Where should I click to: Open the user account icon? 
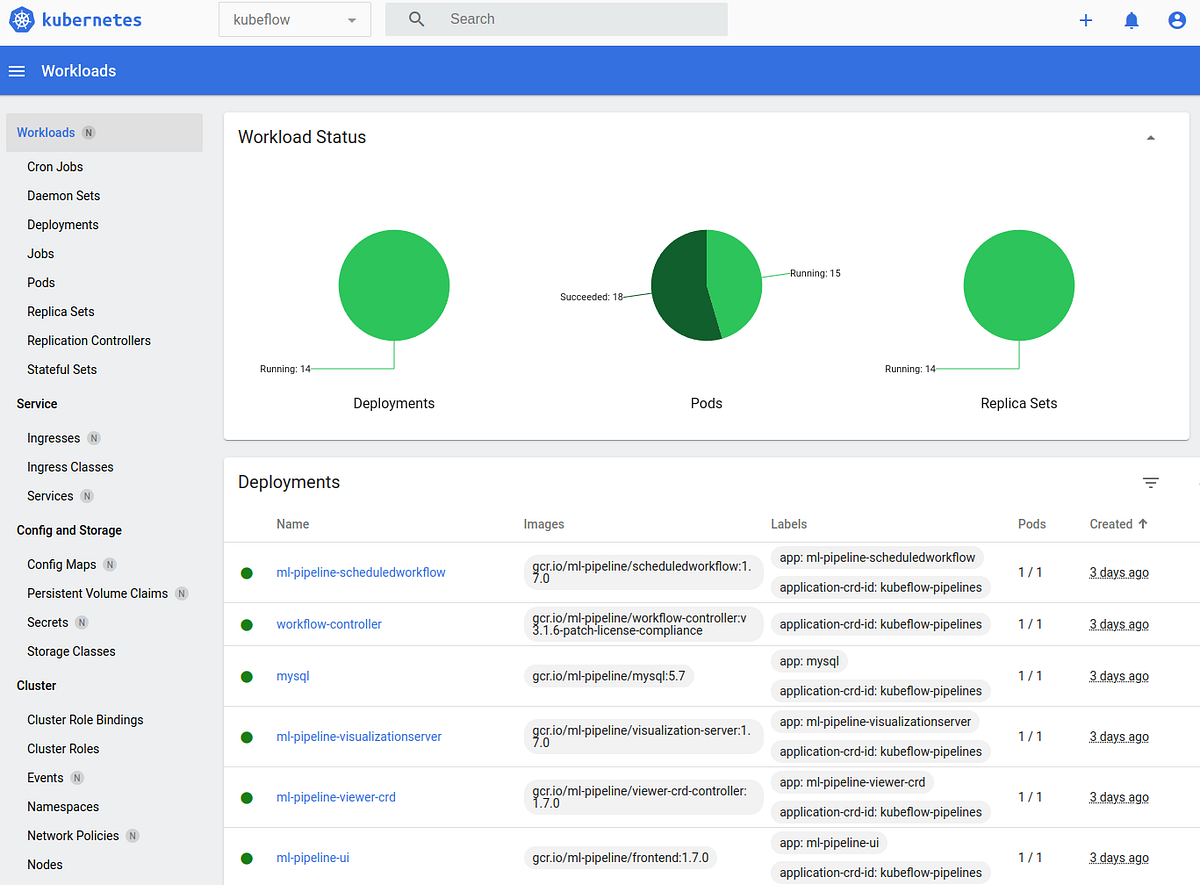(1177, 20)
